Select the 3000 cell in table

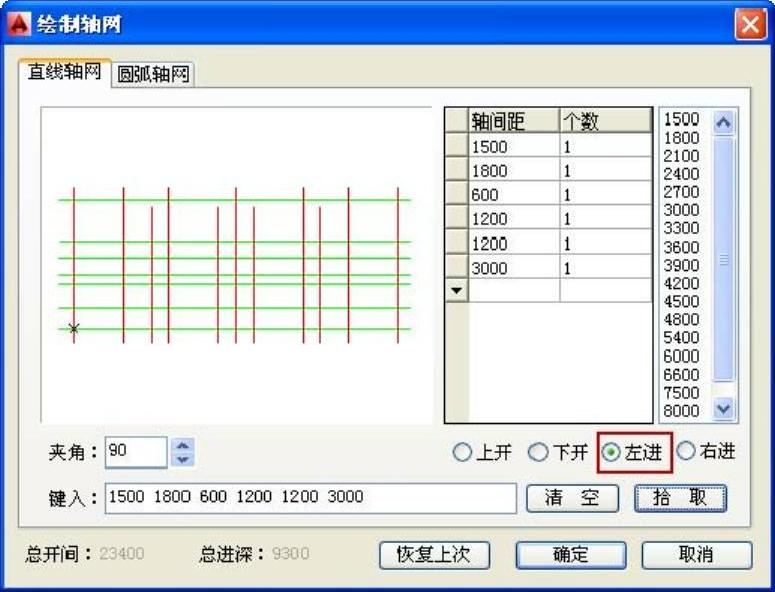tap(514, 267)
